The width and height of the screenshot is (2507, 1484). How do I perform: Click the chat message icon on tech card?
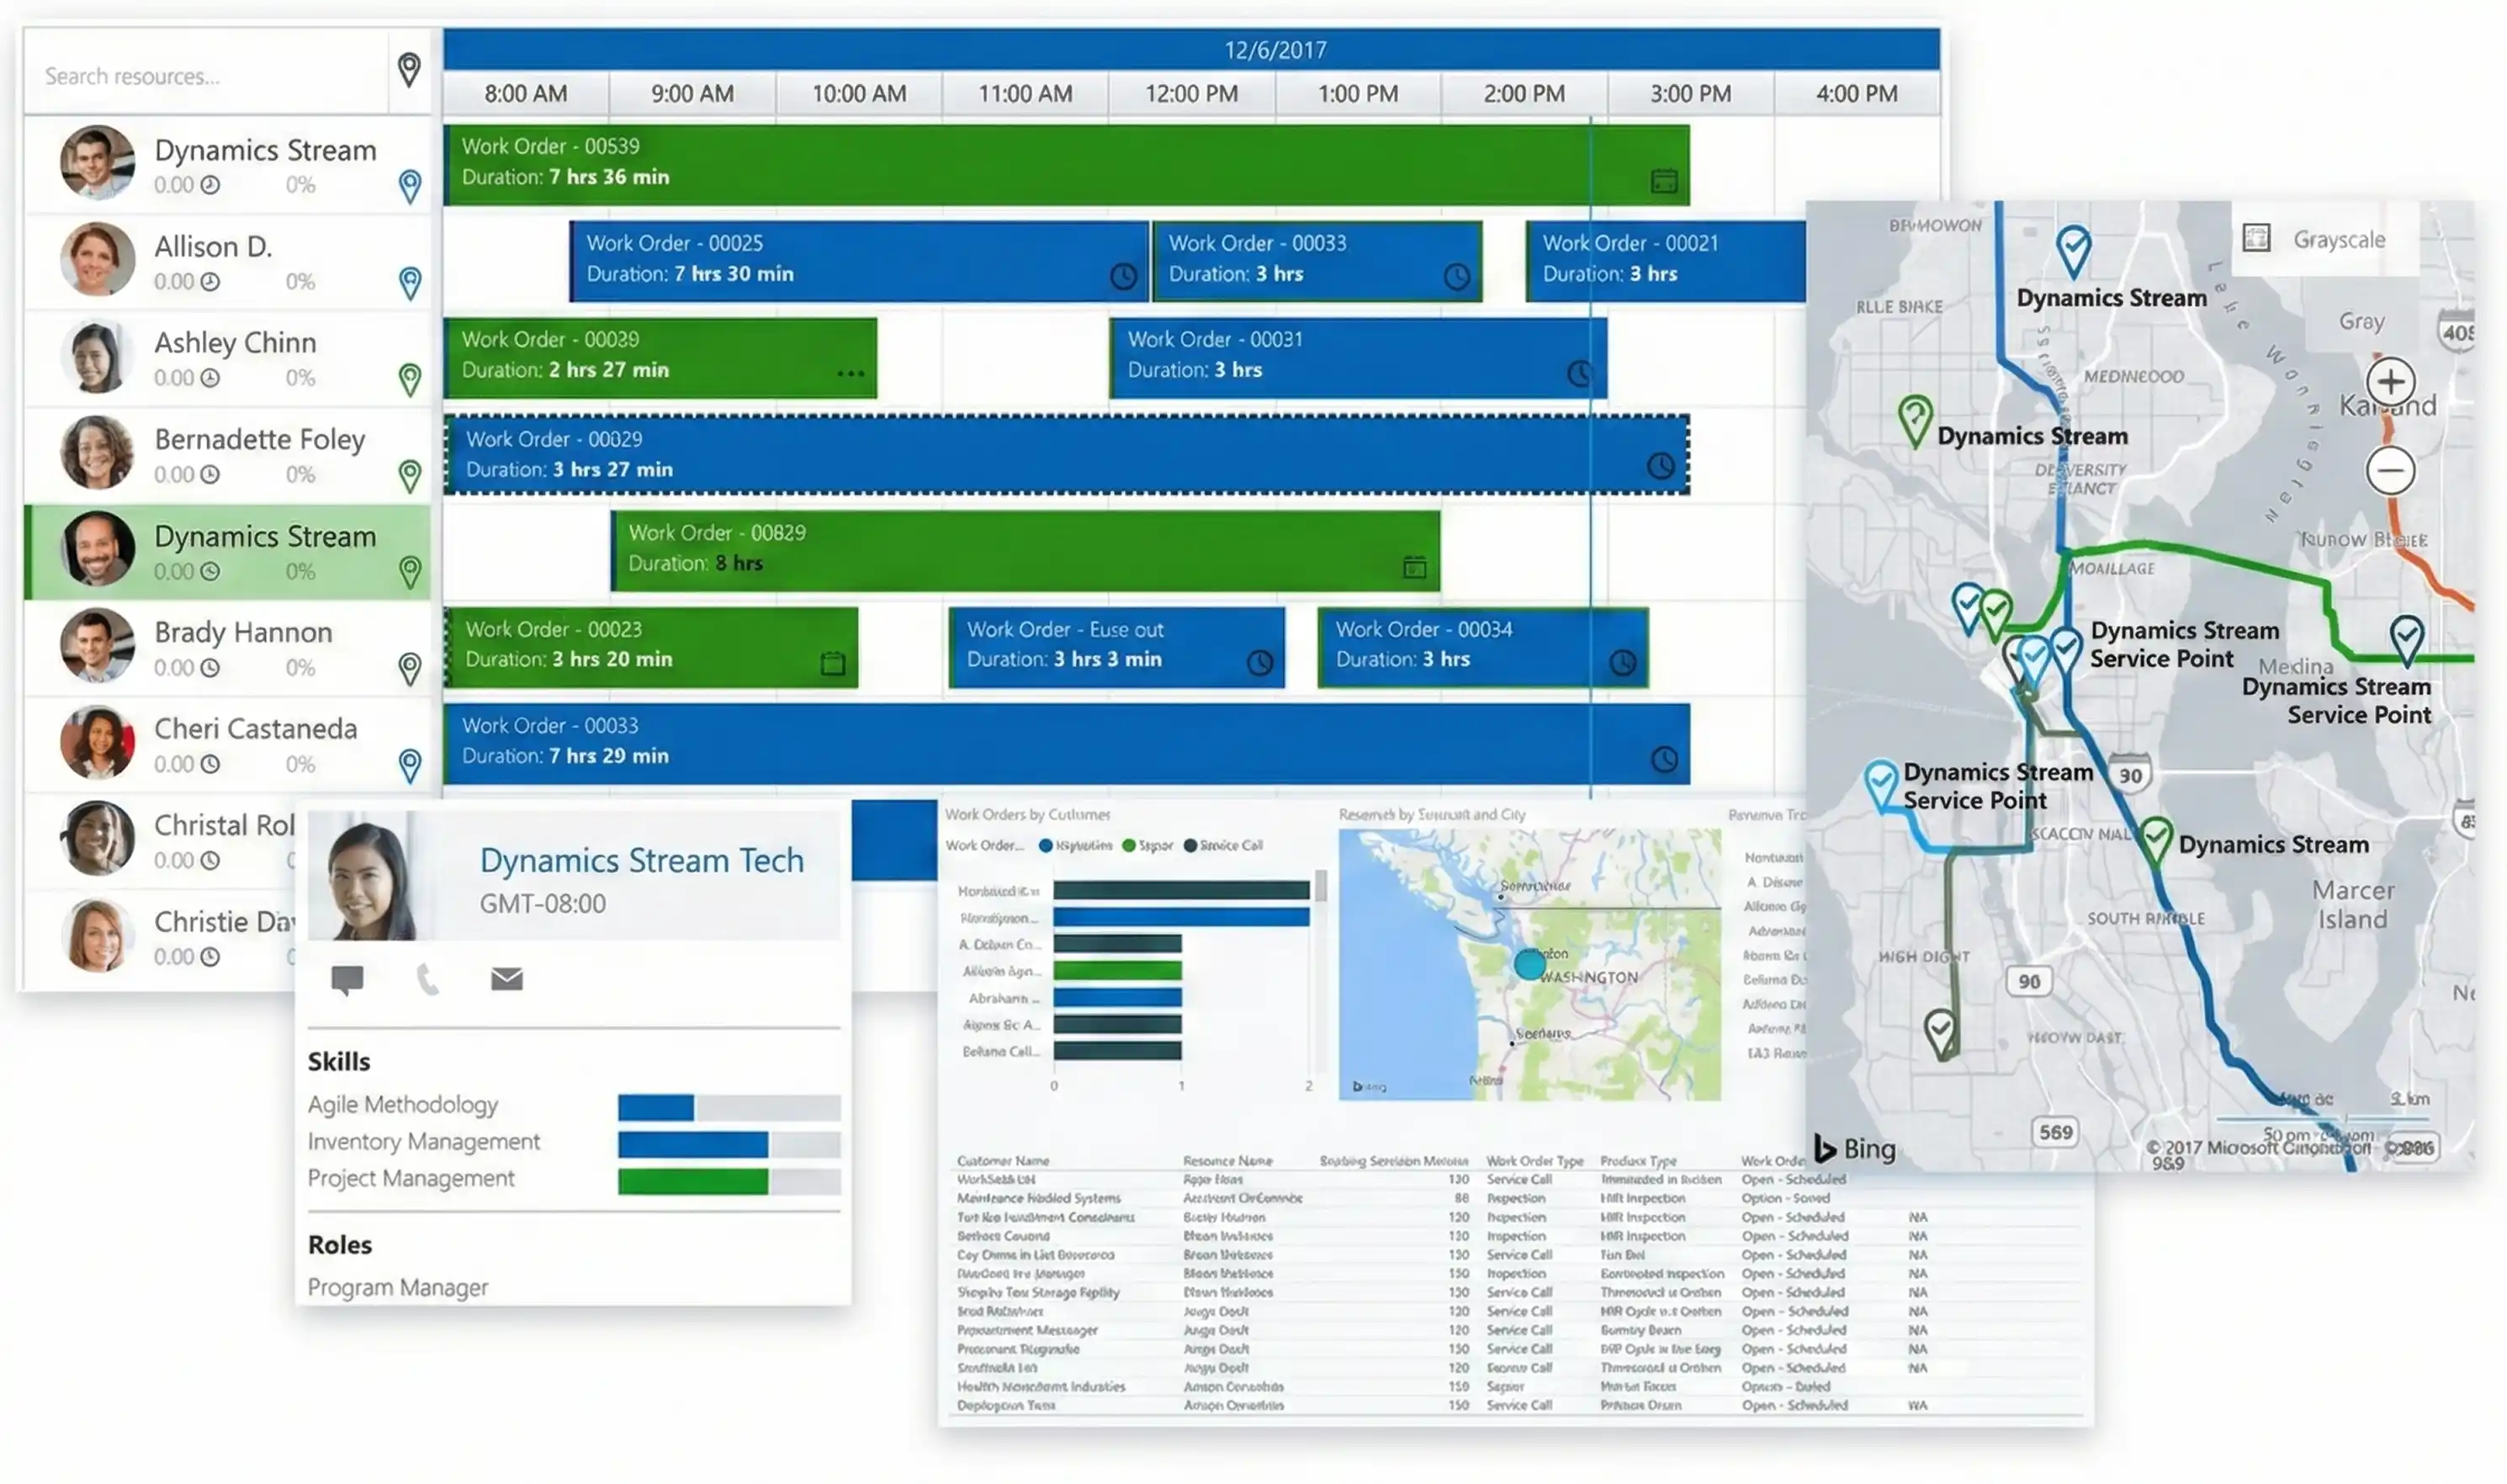click(x=347, y=979)
